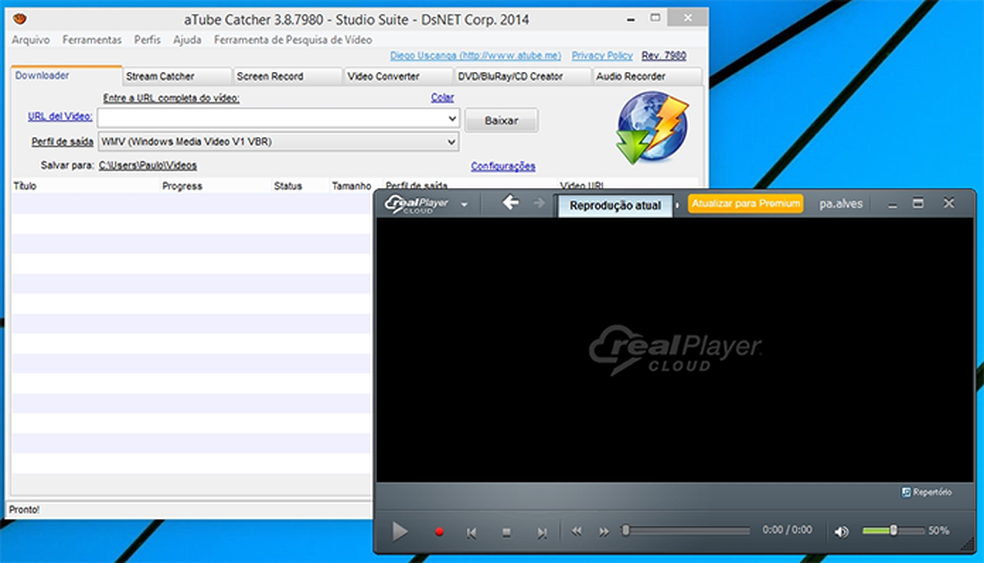Click Atualizar para Premium button
The image size is (984, 563).
click(746, 203)
